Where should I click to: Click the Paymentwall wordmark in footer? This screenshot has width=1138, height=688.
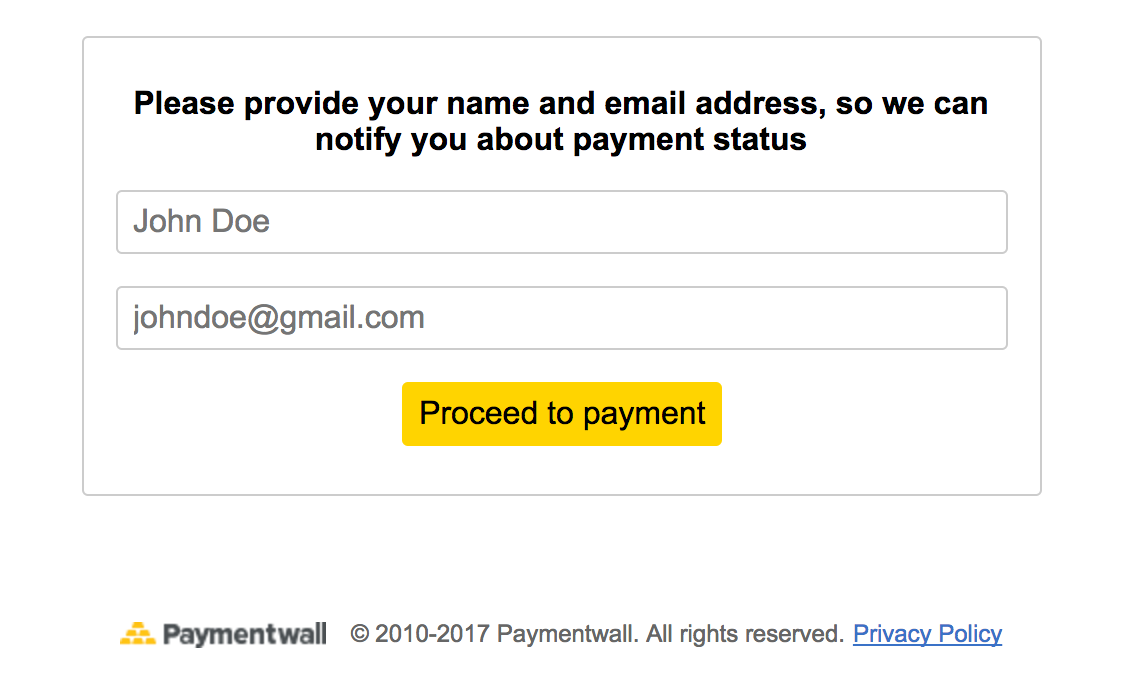(x=245, y=634)
